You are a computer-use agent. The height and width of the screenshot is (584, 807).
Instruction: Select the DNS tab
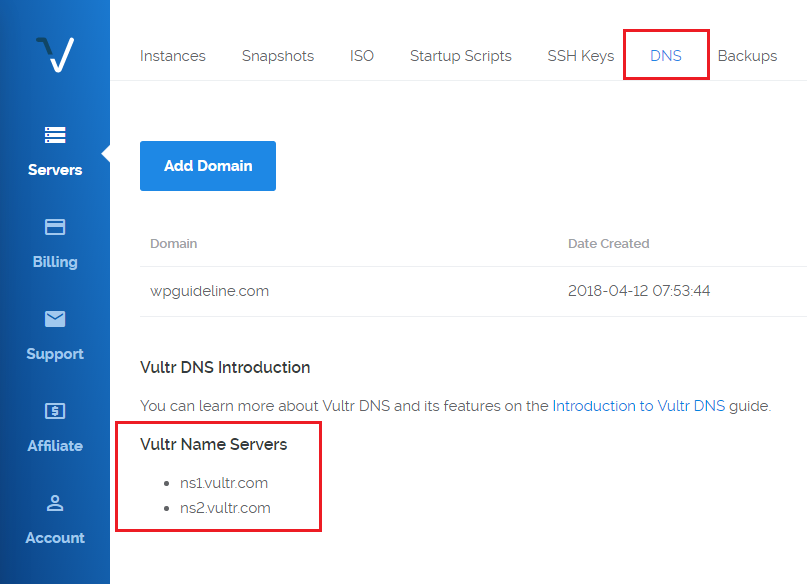coord(666,56)
